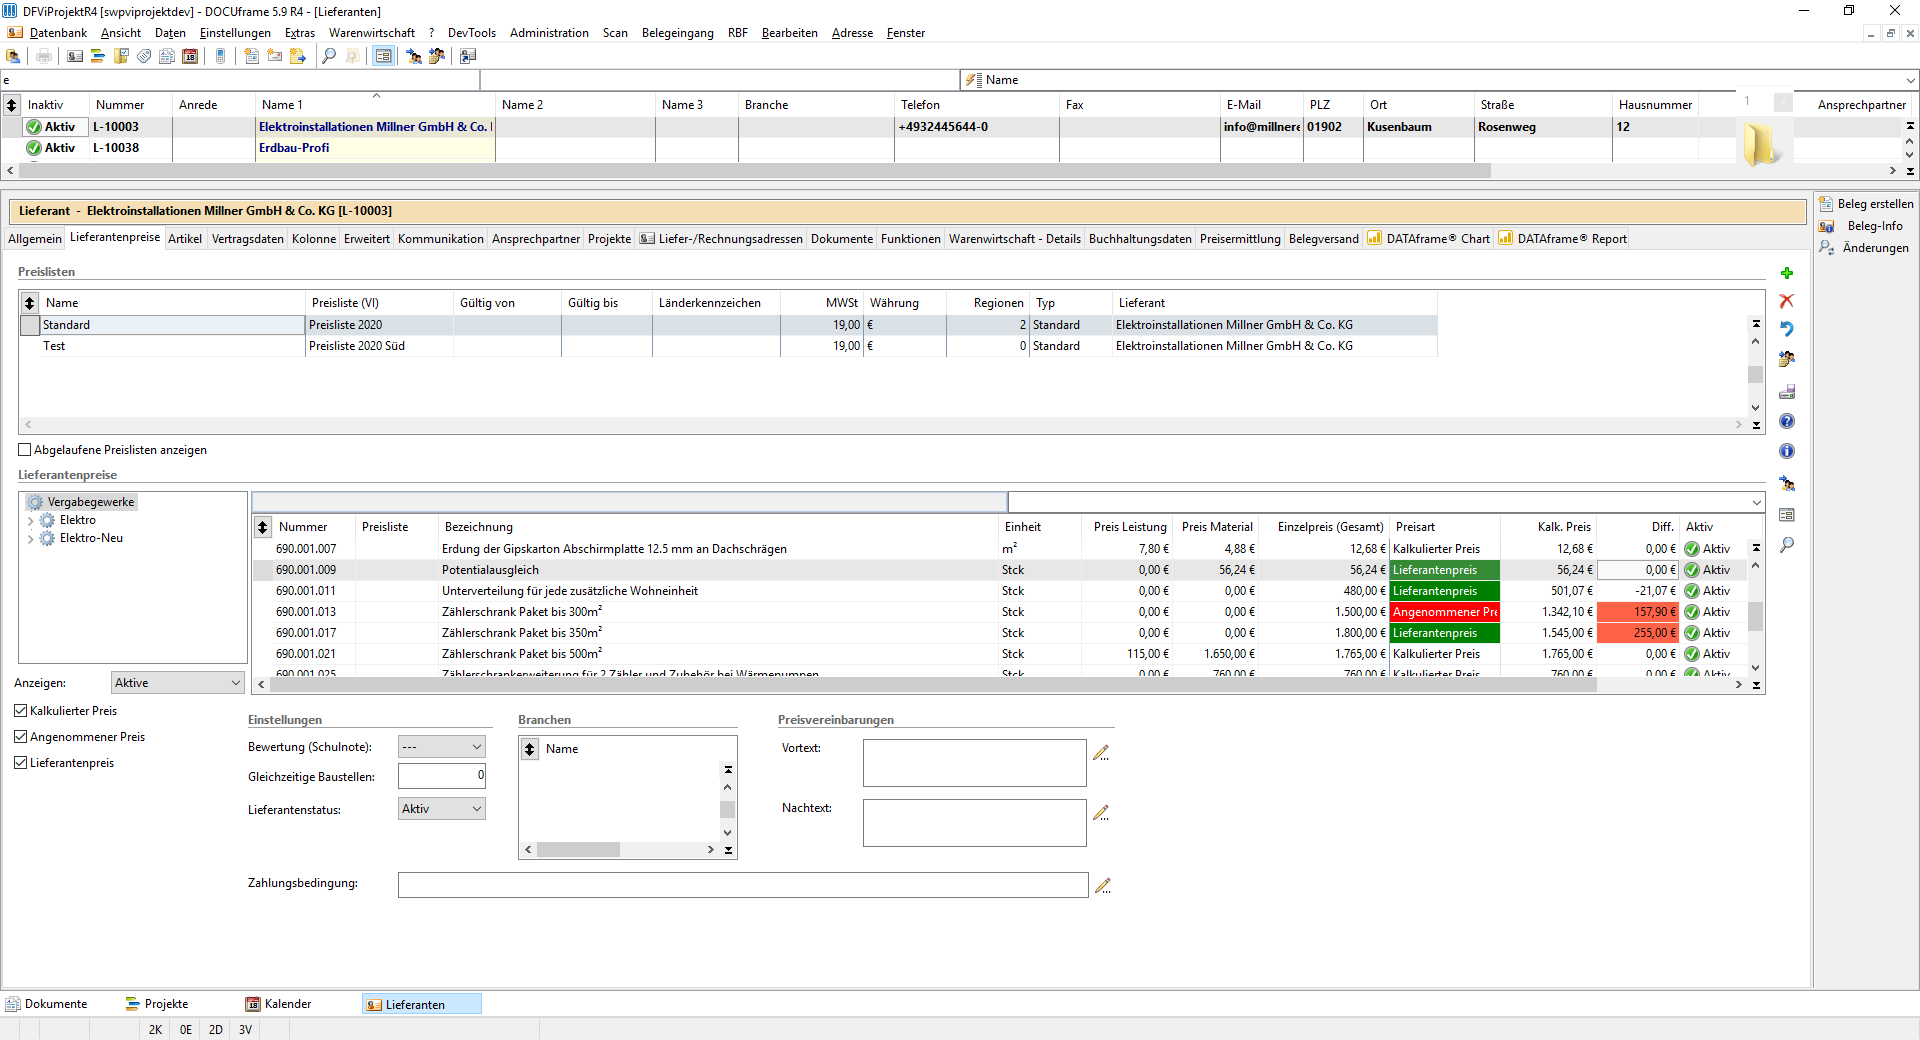Open the calendar toolbar icon
Screen dimensions: 1920x1040
190,56
